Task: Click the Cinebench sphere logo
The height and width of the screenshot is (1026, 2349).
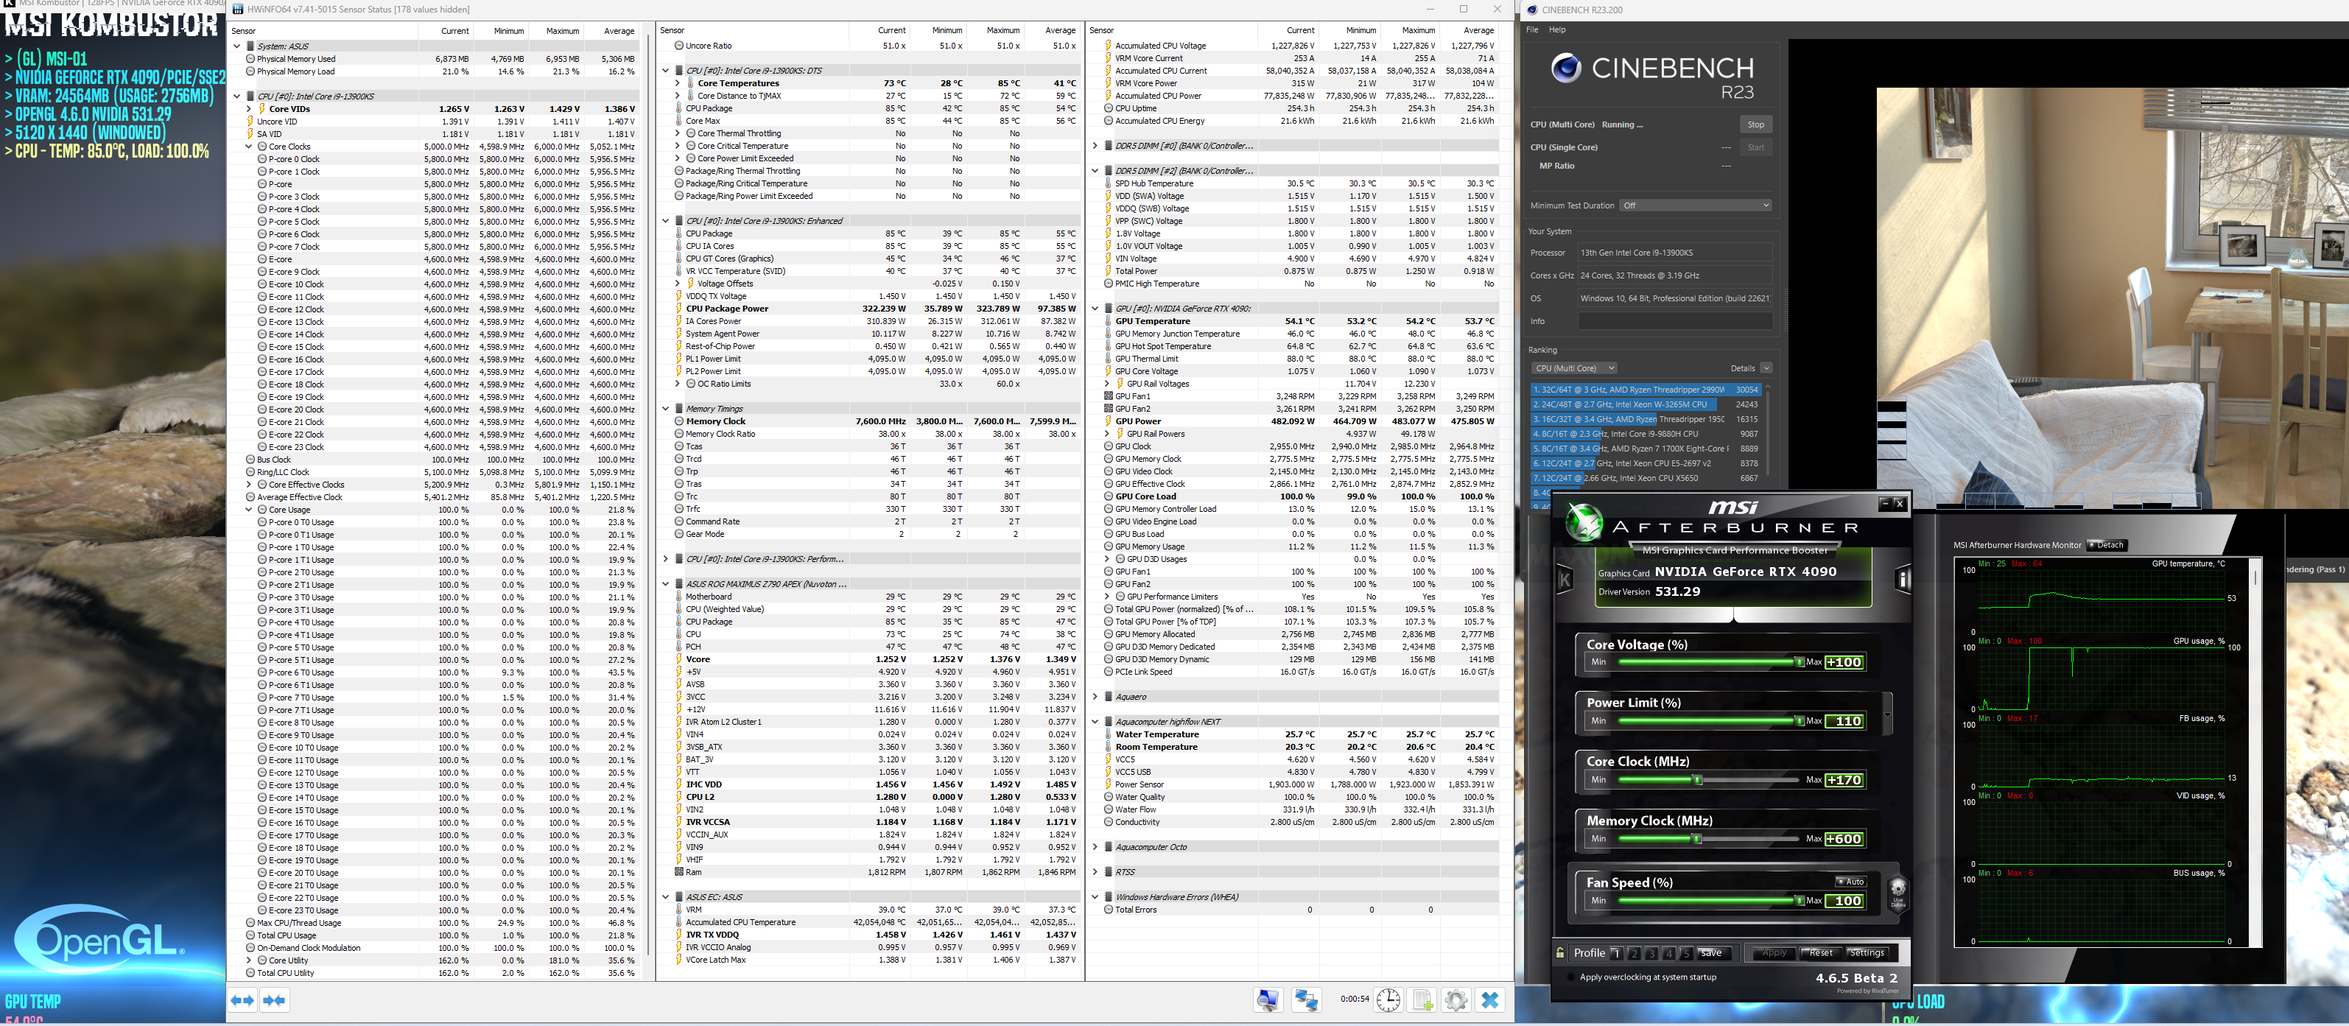Action: (1566, 68)
